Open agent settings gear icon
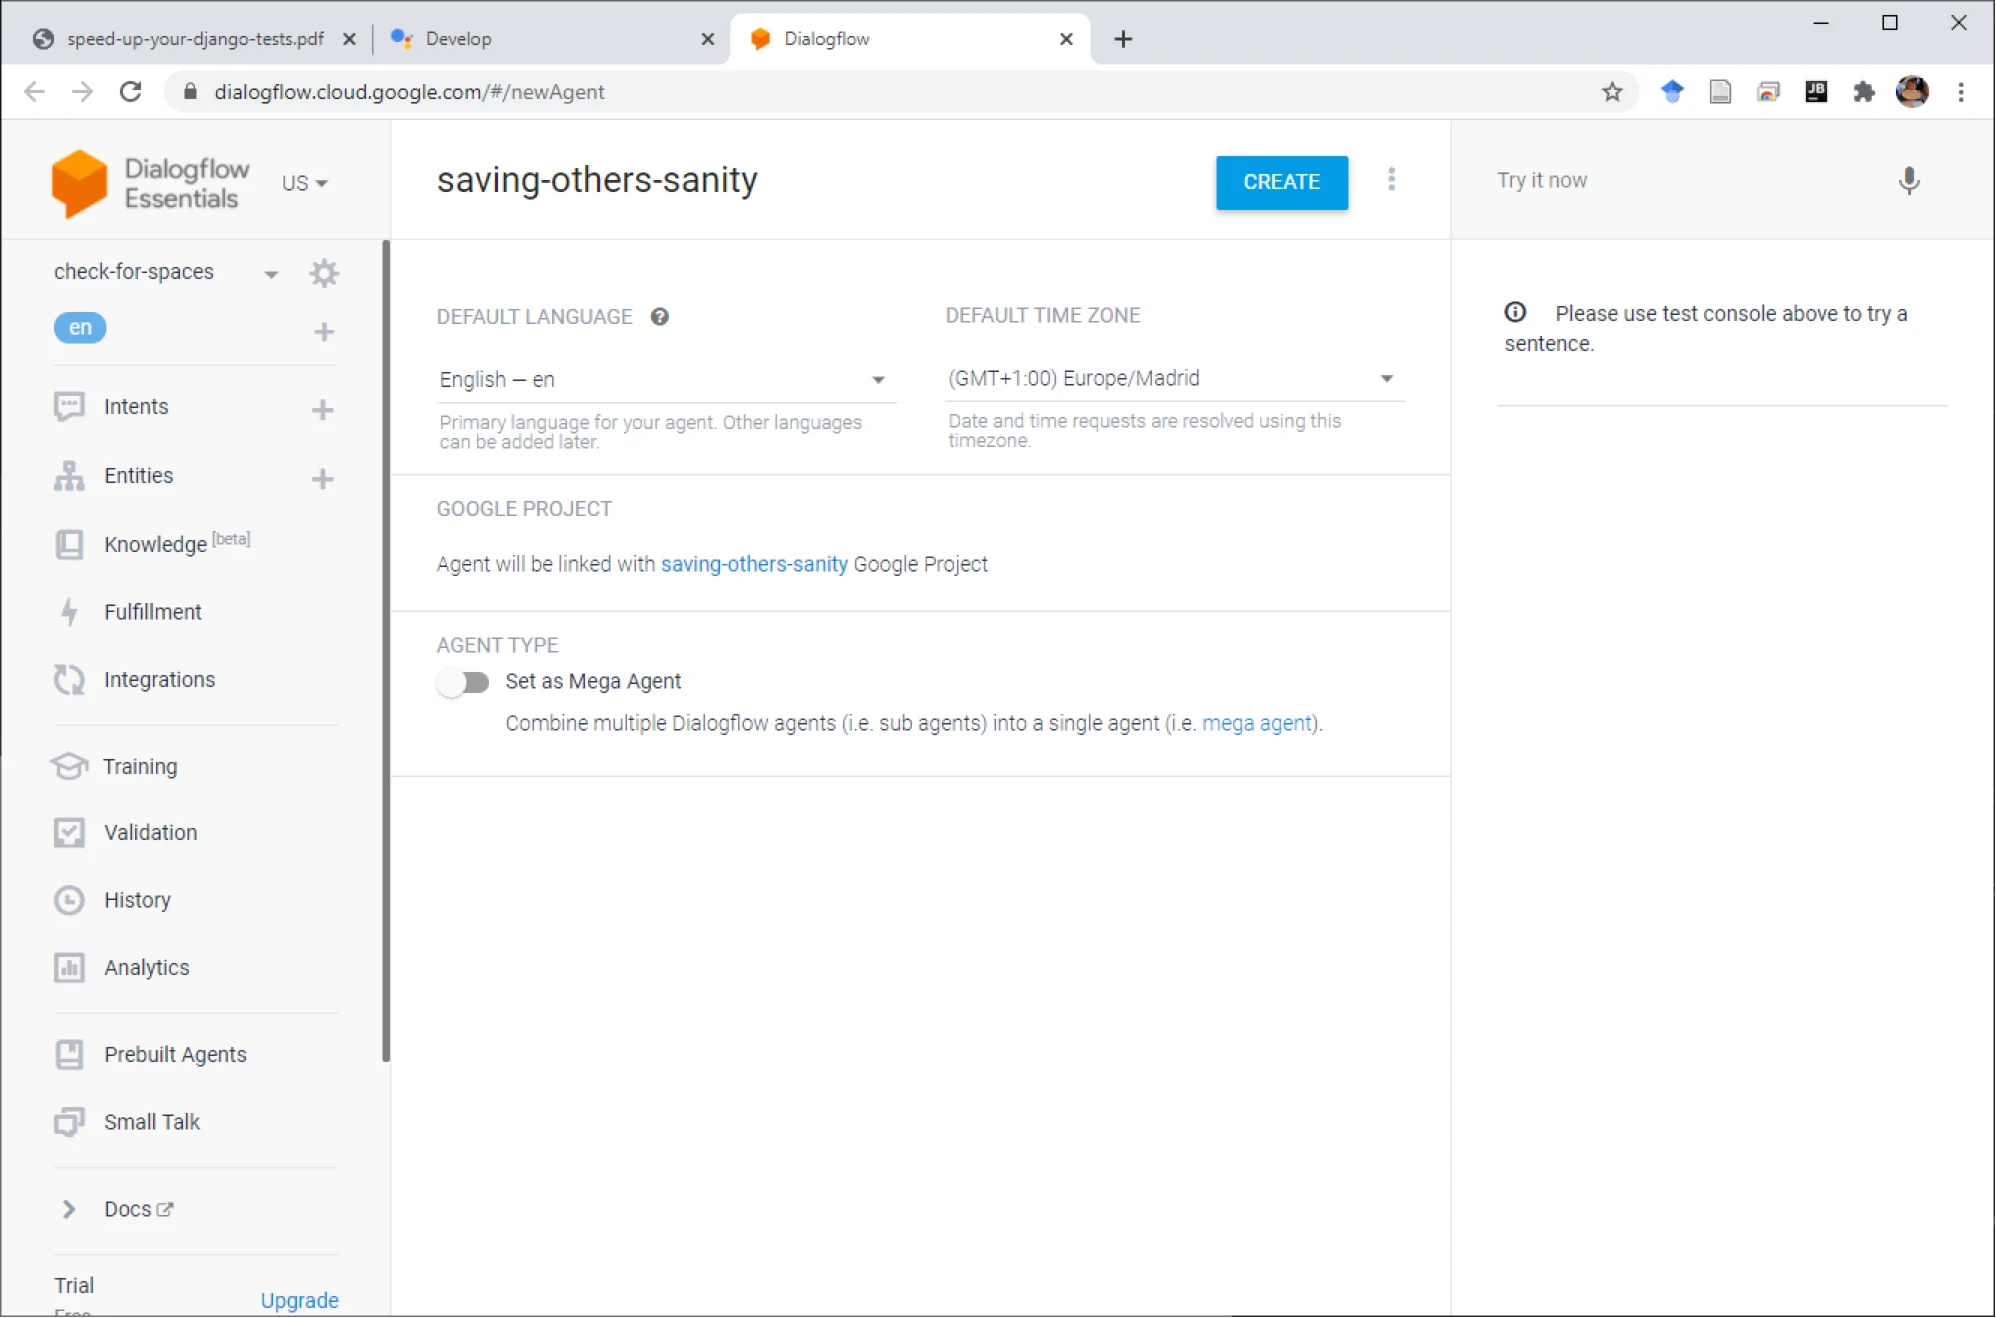1996x1318 pixels. [323, 273]
